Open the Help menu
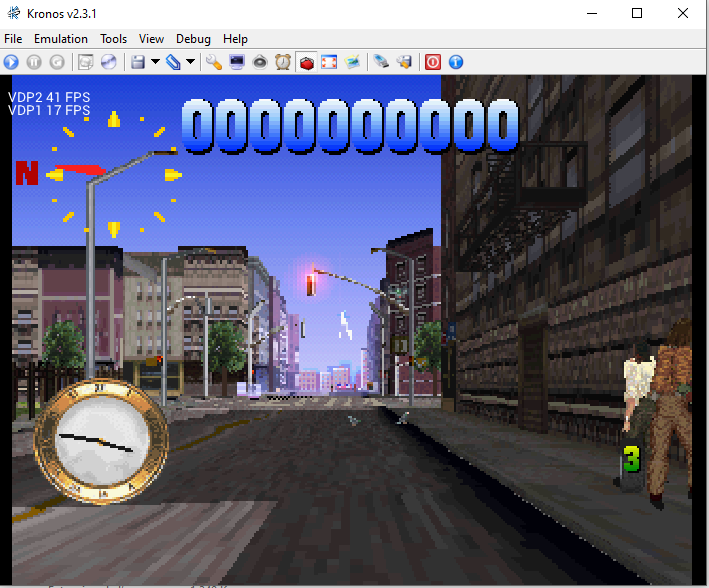Image resolution: width=709 pixels, height=588 pixels. [x=235, y=39]
